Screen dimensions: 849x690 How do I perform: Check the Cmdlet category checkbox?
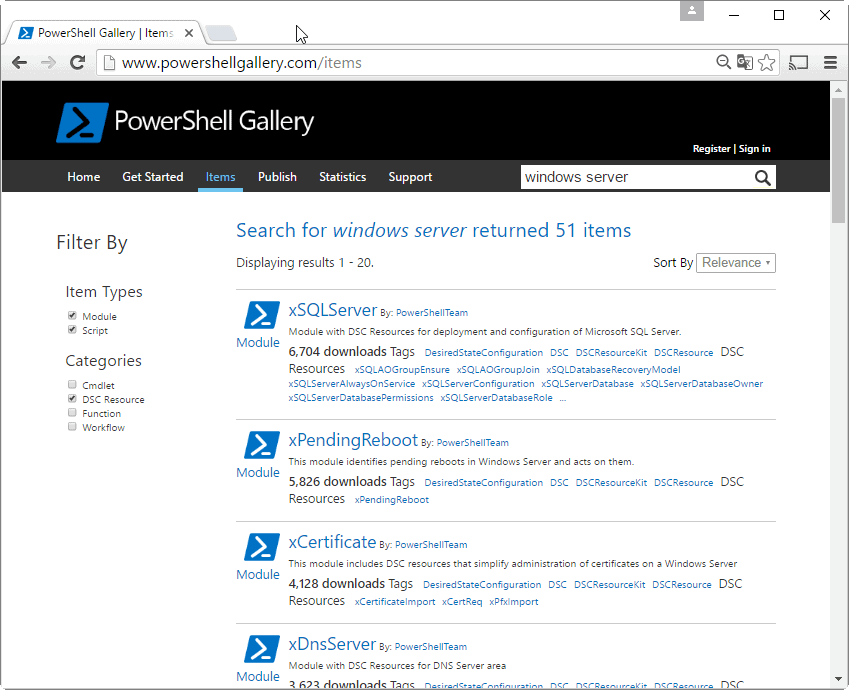click(72, 385)
